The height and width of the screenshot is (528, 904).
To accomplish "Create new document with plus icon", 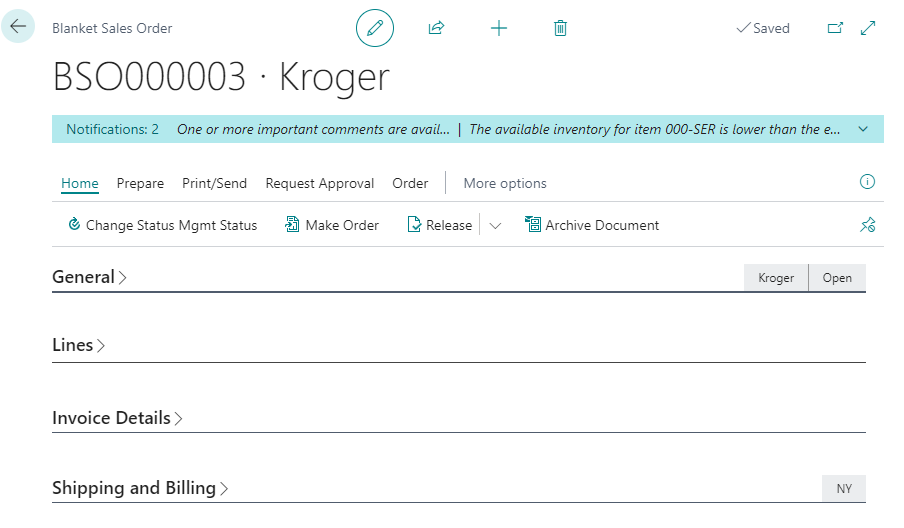I will pyautogui.click(x=499, y=28).
